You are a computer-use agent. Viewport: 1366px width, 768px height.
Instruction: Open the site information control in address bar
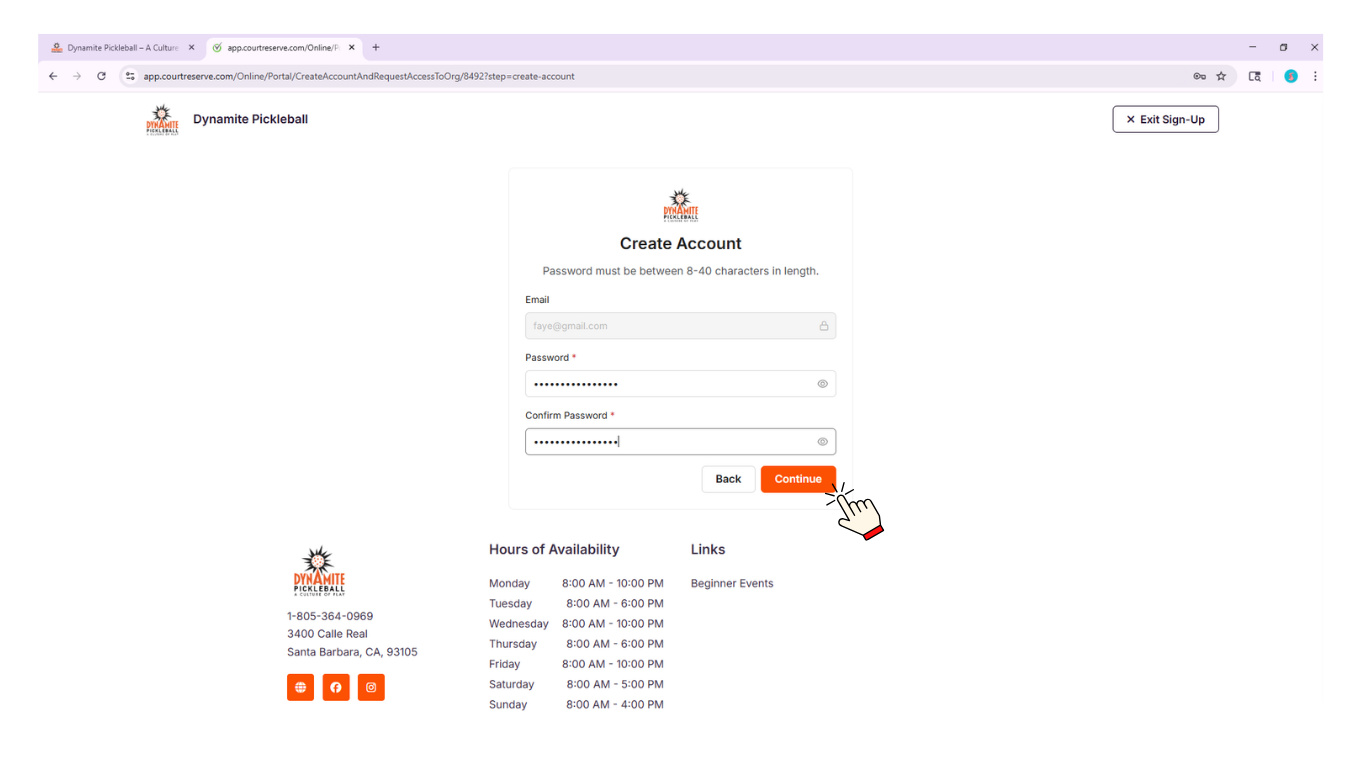[x=130, y=76]
